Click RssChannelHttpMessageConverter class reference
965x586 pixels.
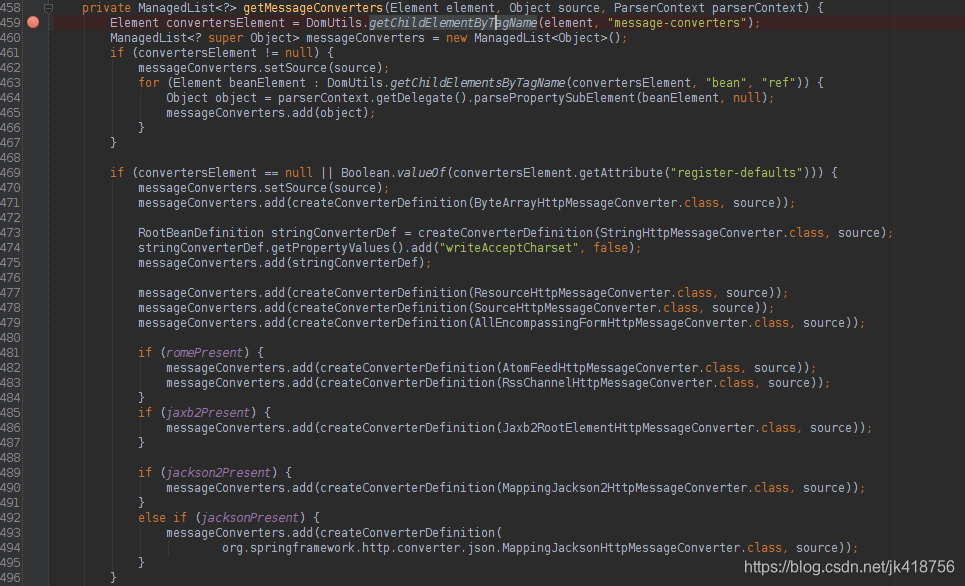point(607,383)
